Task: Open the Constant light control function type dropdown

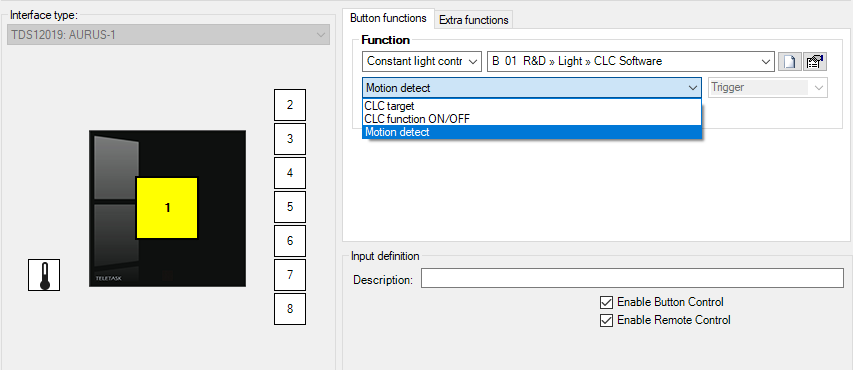Action: [x=422, y=61]
